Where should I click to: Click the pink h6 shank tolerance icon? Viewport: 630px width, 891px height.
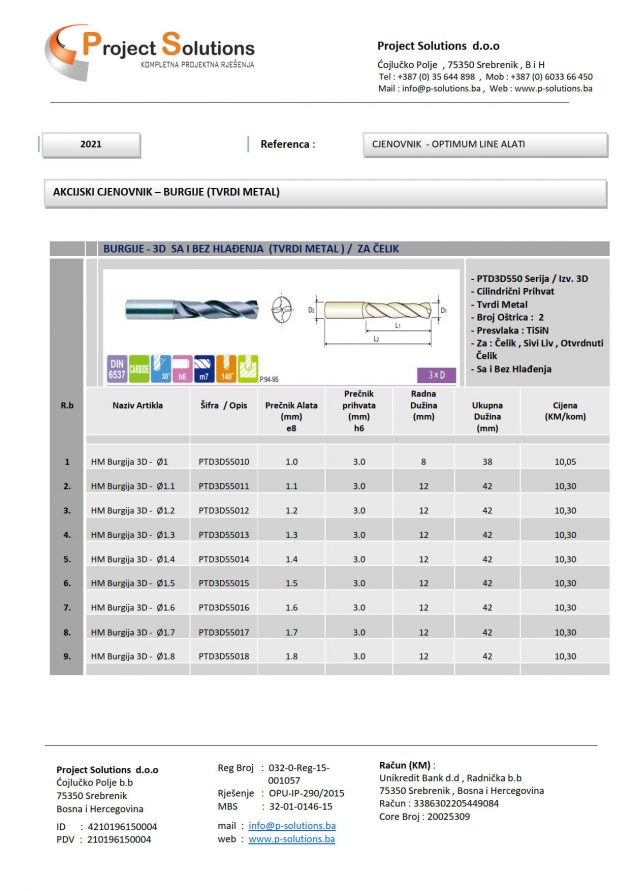click(183, 368)
